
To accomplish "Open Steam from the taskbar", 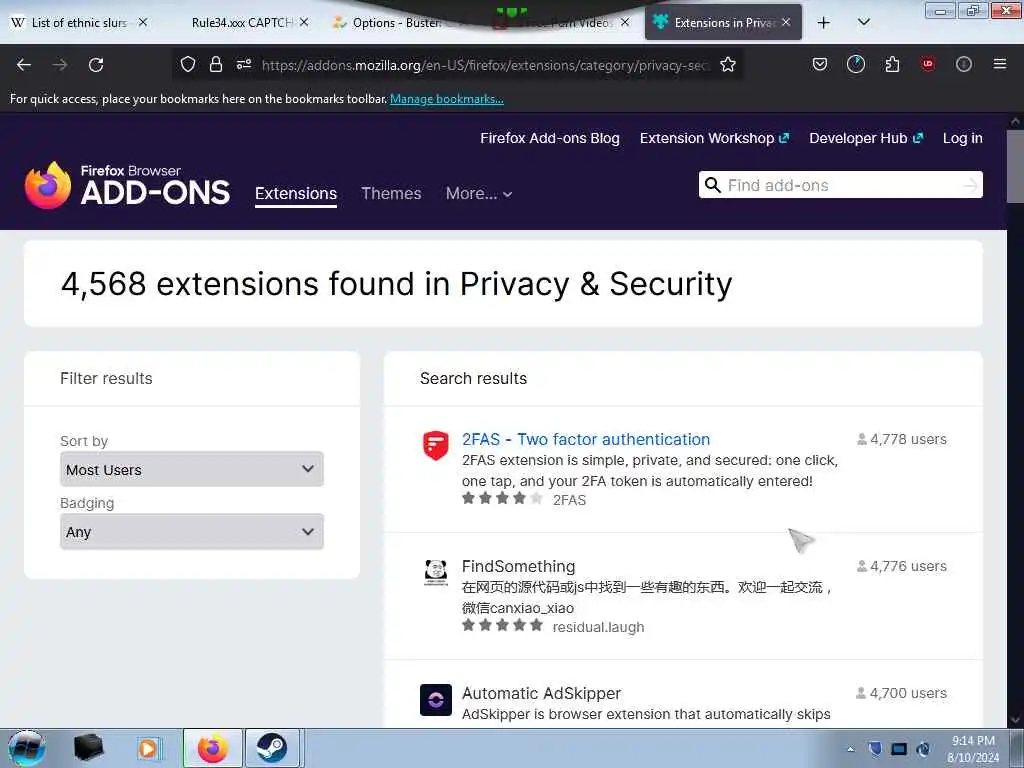I will (272, 748).
